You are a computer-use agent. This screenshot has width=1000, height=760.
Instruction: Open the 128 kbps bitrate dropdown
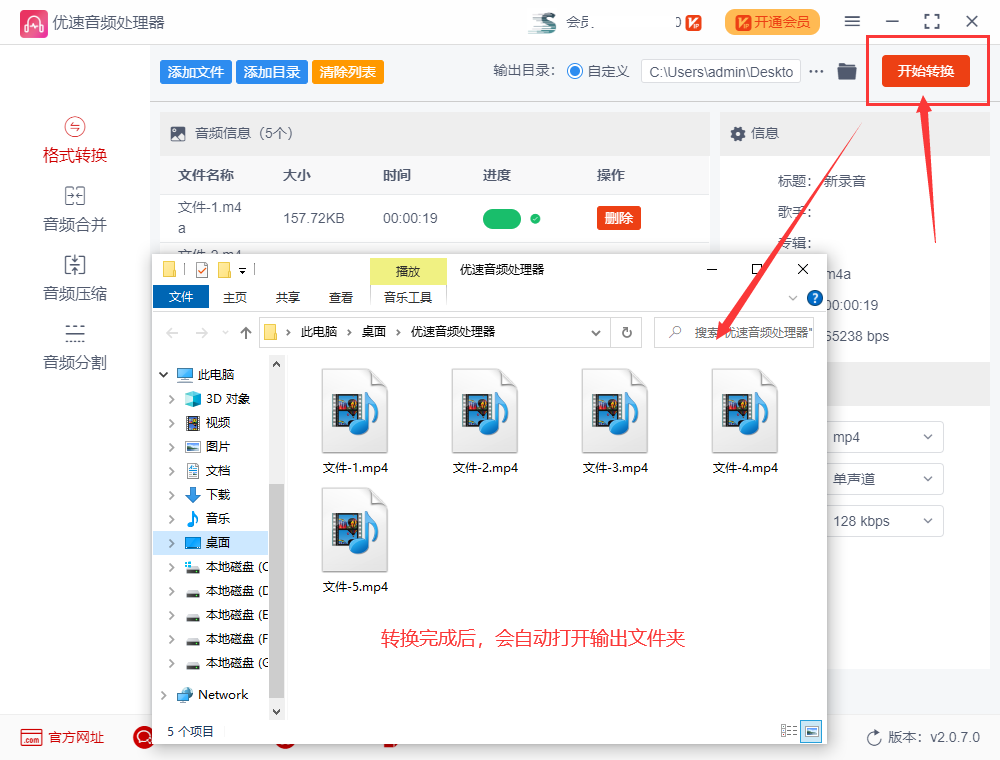point(884,521)
